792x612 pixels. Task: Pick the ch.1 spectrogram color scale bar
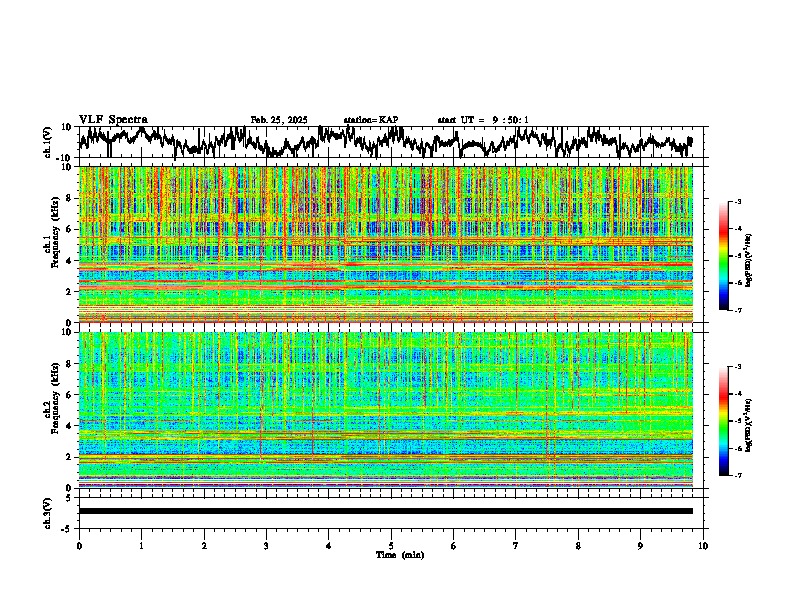coord(724,256)
